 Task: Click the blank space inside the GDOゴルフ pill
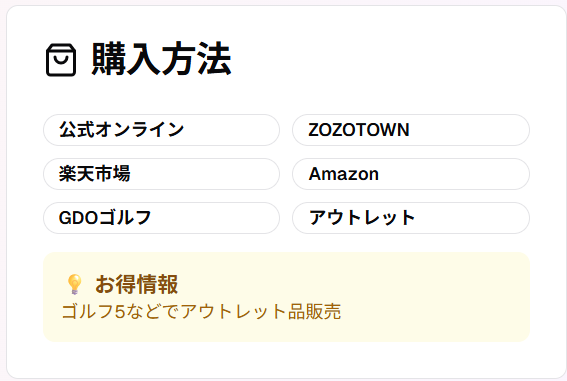[x=215, y=218]
